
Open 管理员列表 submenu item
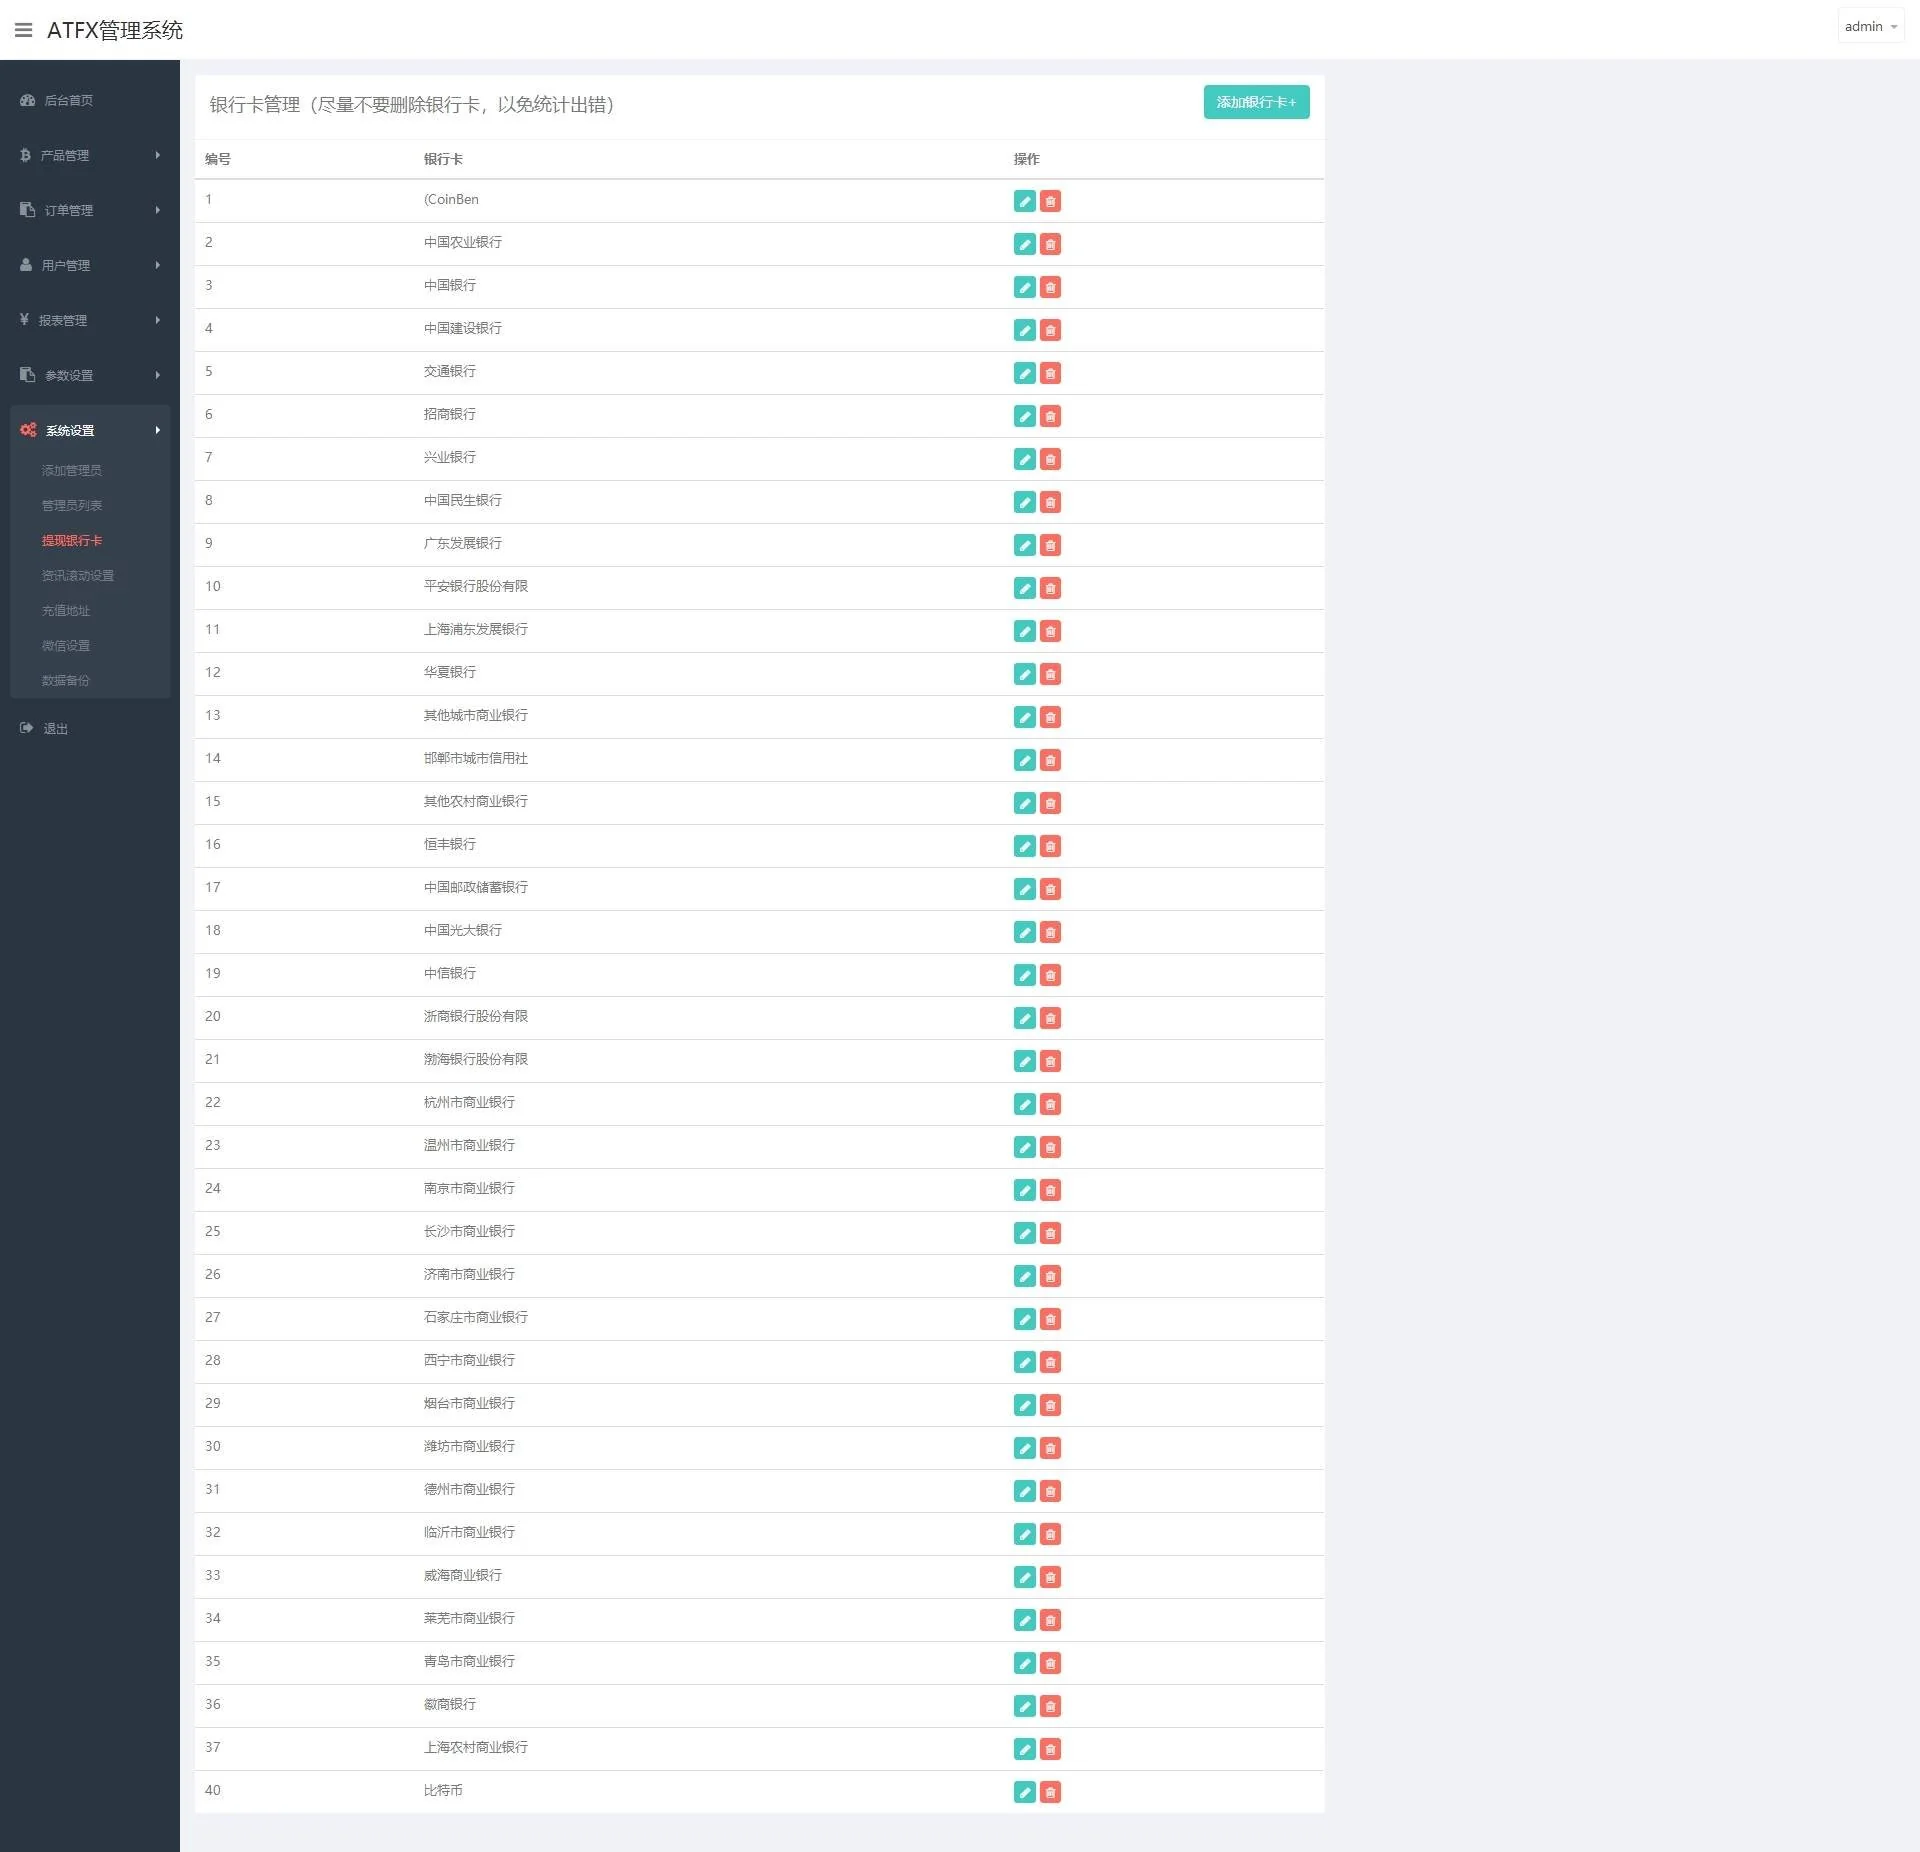(71, 505)
